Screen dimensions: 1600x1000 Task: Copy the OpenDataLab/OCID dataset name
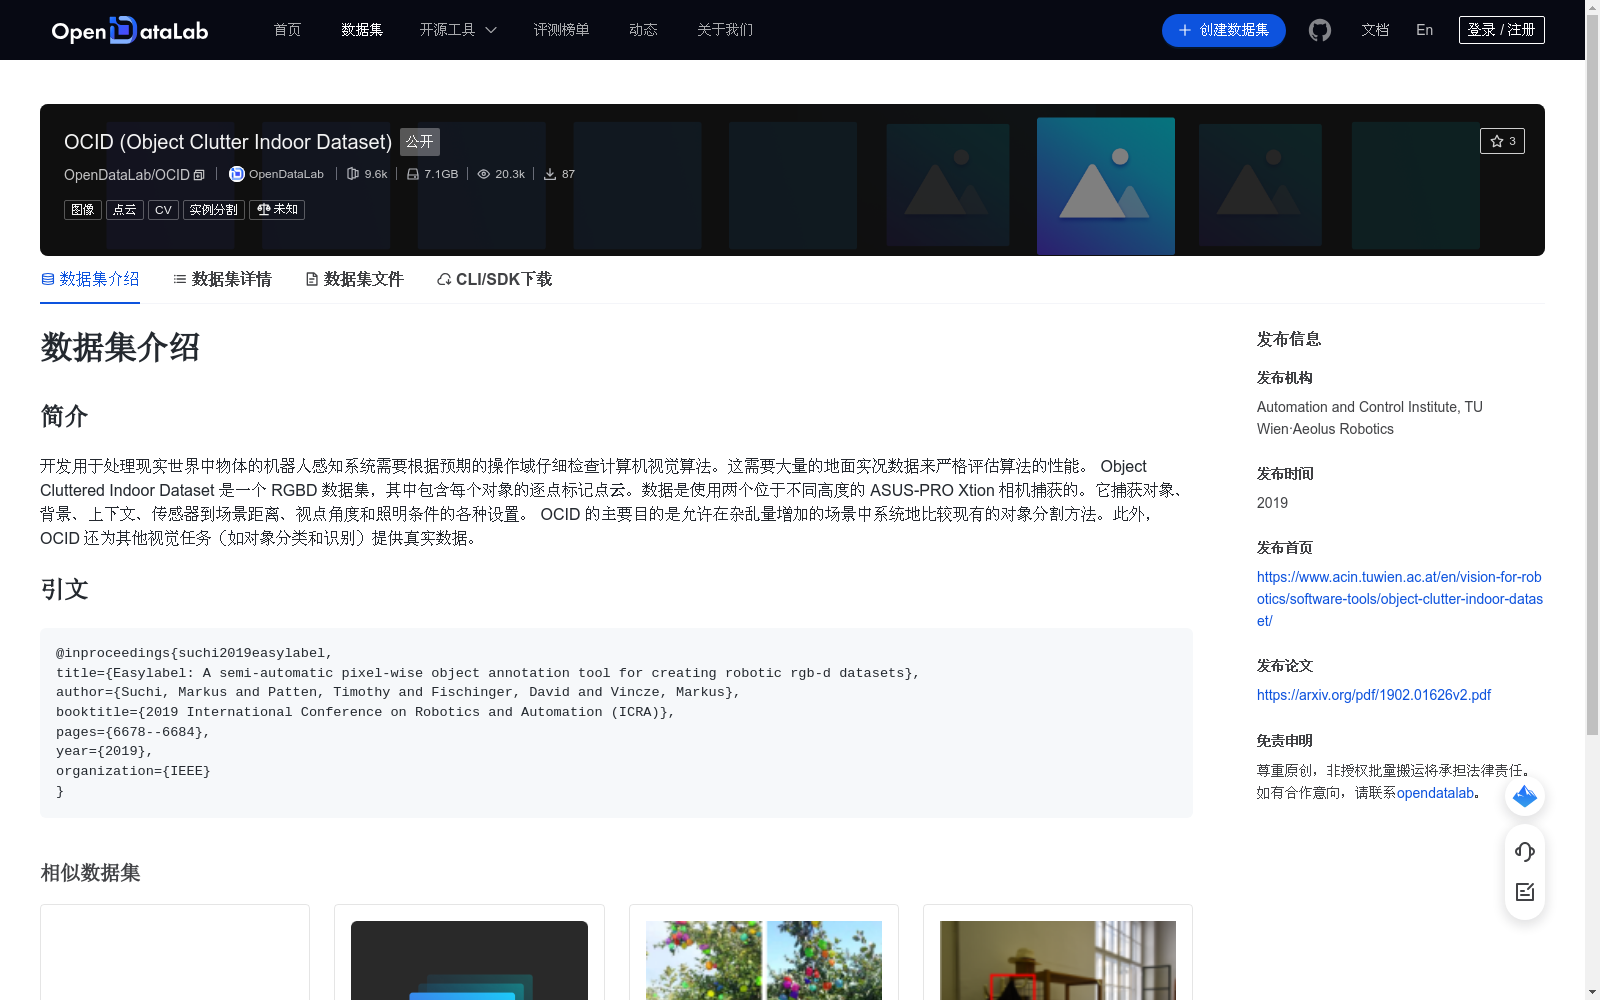tap(199, 174)
